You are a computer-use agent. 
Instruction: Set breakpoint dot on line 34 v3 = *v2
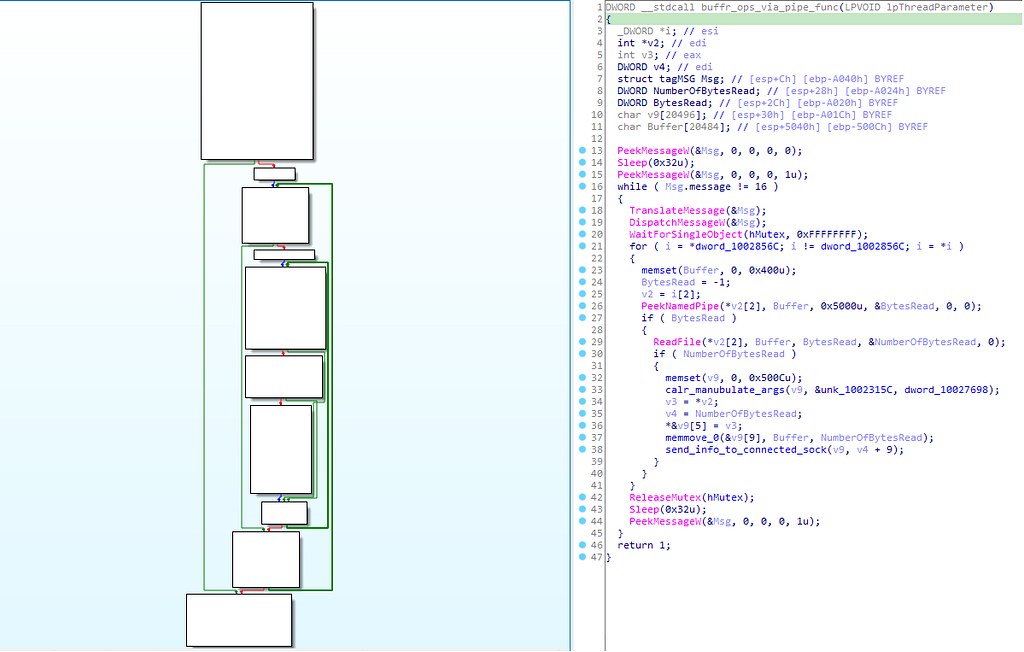click(583, 401)
